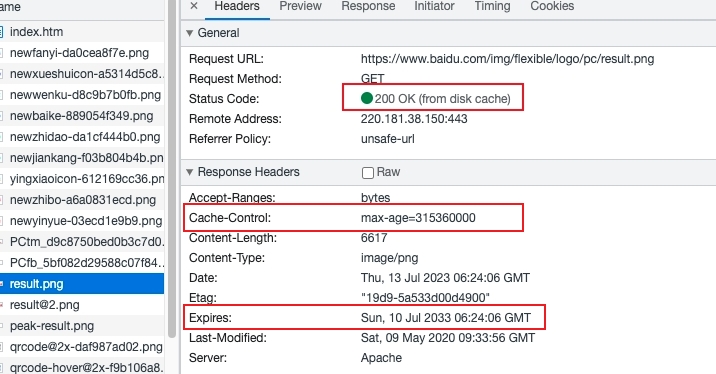Click the Content-Type image/png value
716x374 pixels.
coord(390,258)
